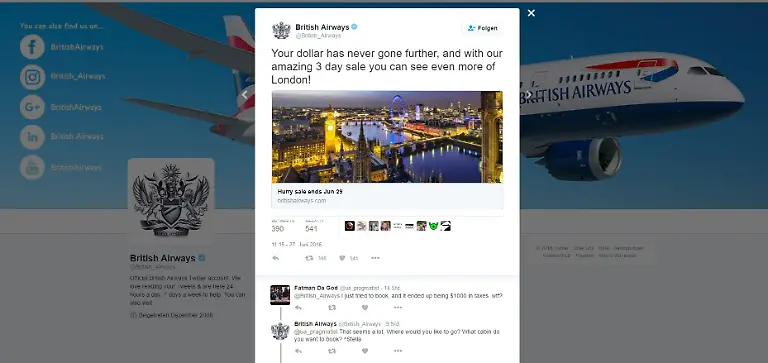Open britishairways.com link card
Viewport: 768px width, 363px height.
387,196
